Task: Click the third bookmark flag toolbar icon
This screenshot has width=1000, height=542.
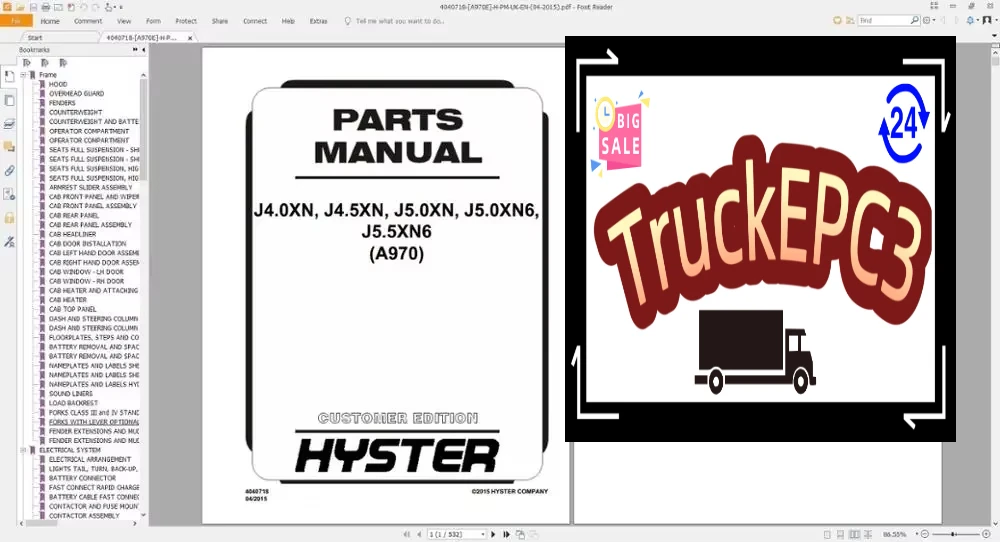Action: (x=62, y=62)
